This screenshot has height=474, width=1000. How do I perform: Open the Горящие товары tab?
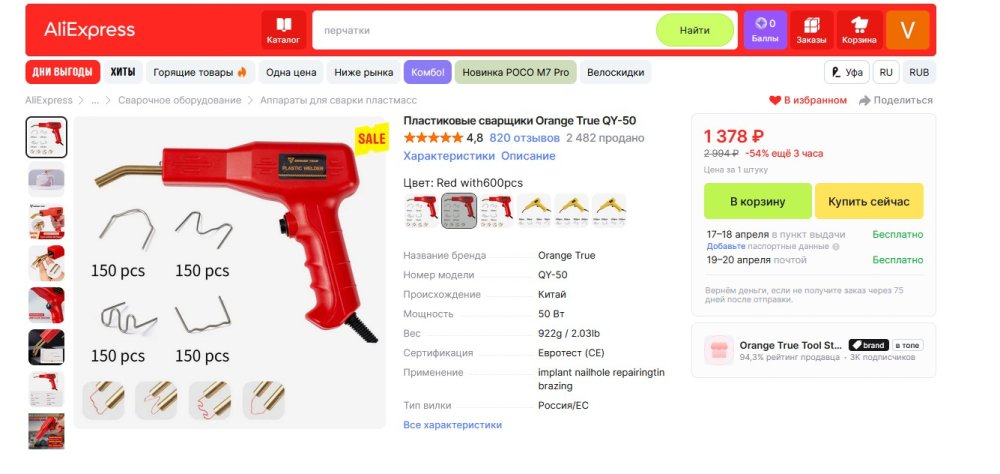point(200,72)
